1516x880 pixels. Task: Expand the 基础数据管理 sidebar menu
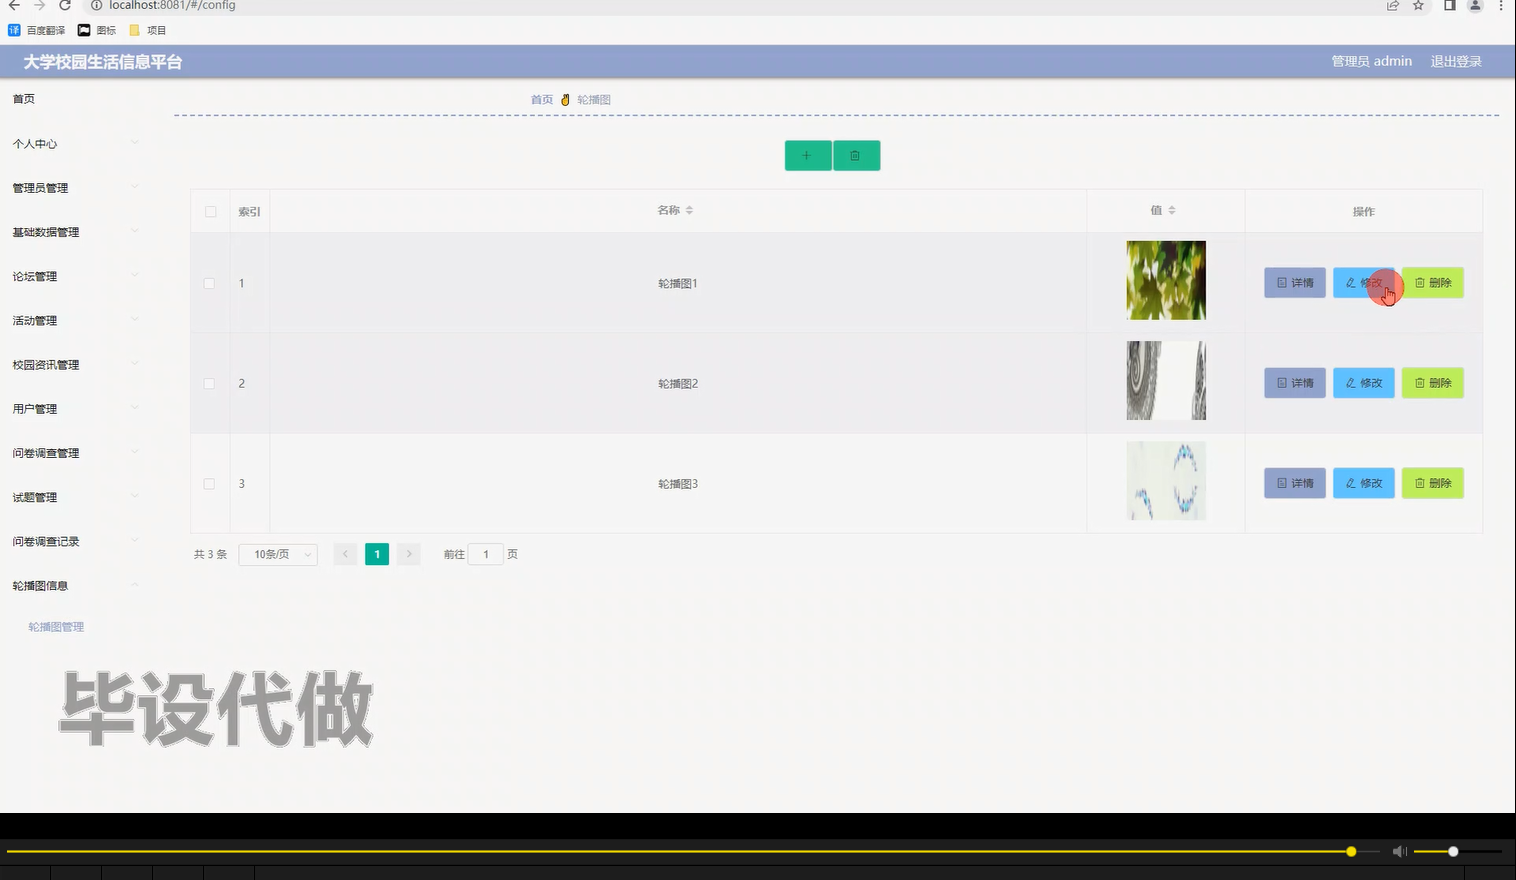pyautogui.click(x=75, y=232)
